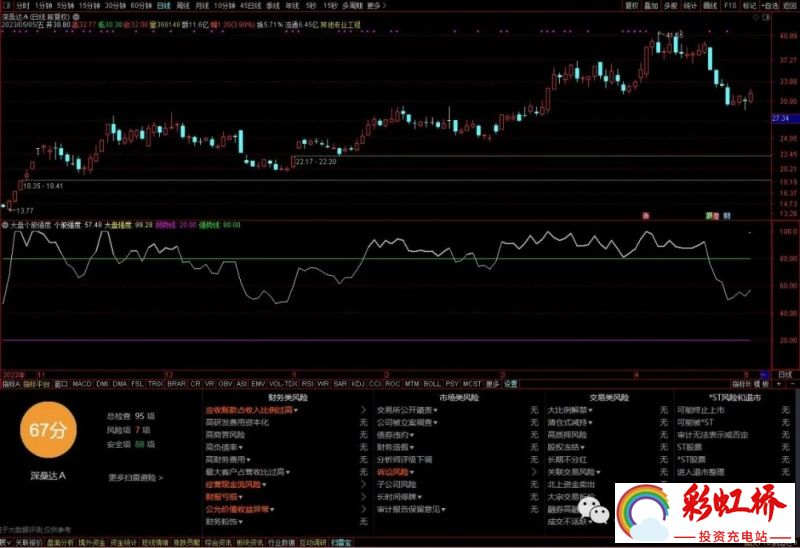Open the 设置 indicator settings

[511, 384]
